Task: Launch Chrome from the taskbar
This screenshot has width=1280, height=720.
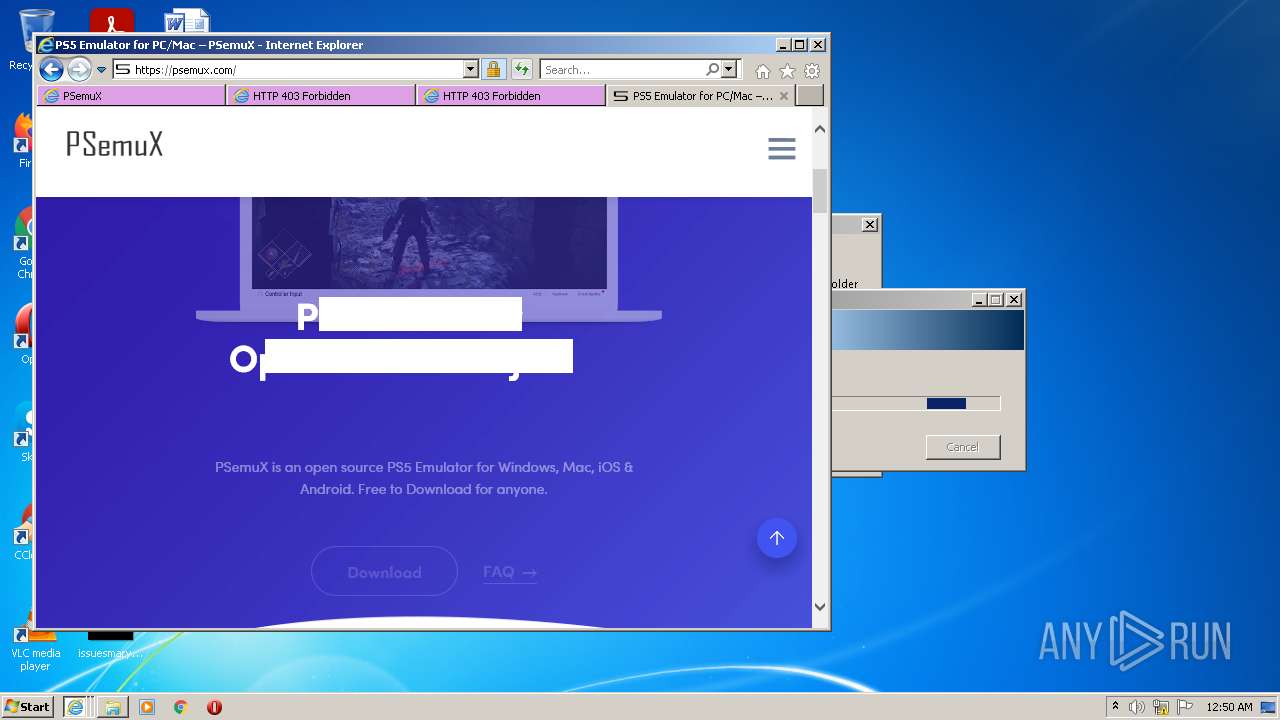Action: coord(180,706)
